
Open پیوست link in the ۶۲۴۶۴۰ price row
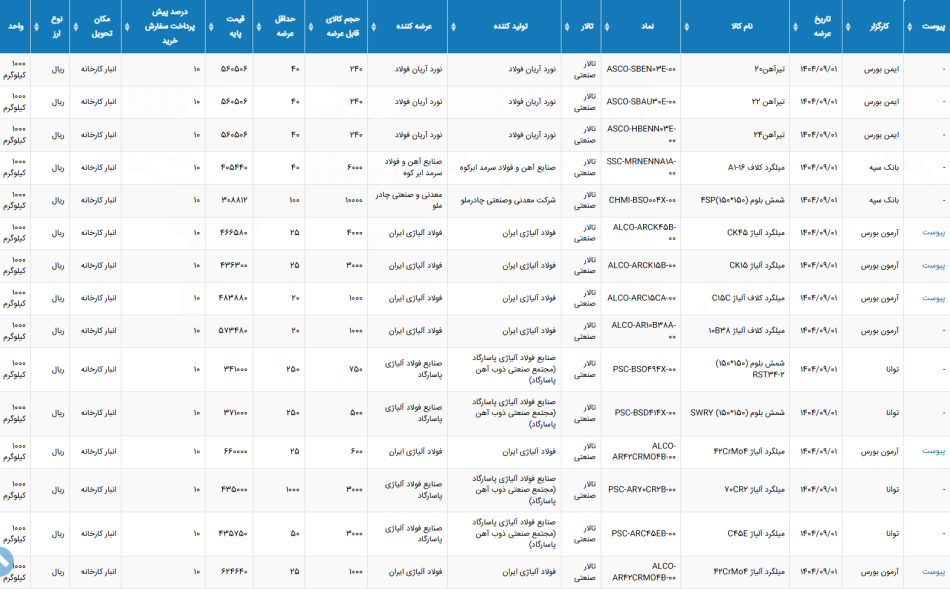(x=933, y=571)
